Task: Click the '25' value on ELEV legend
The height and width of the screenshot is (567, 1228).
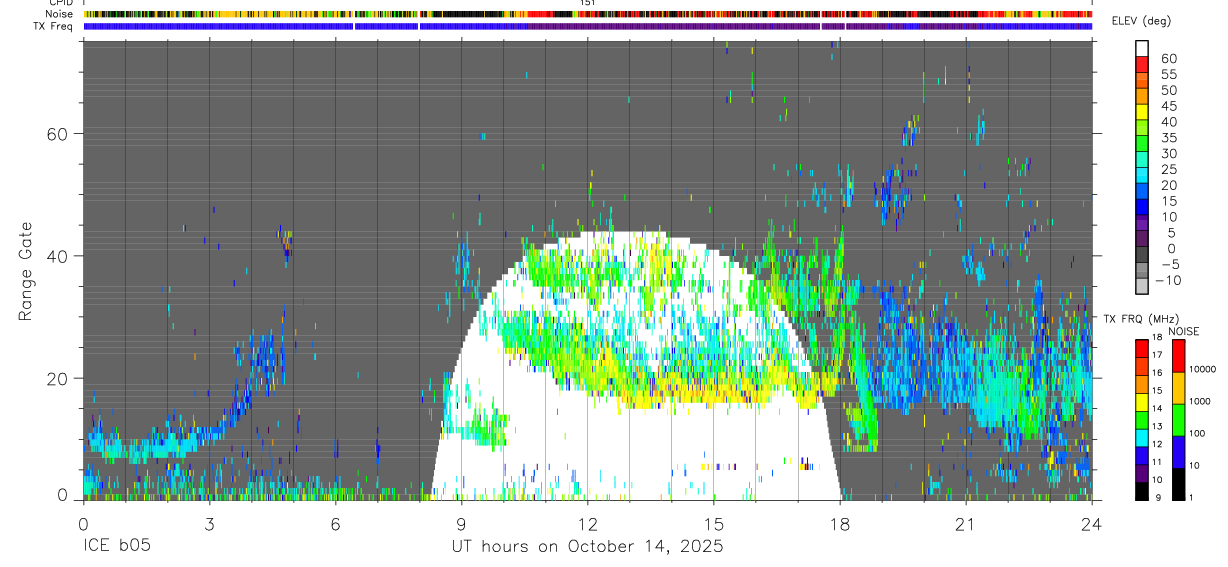Action: pyautogui.click(x=1167, y=170)
